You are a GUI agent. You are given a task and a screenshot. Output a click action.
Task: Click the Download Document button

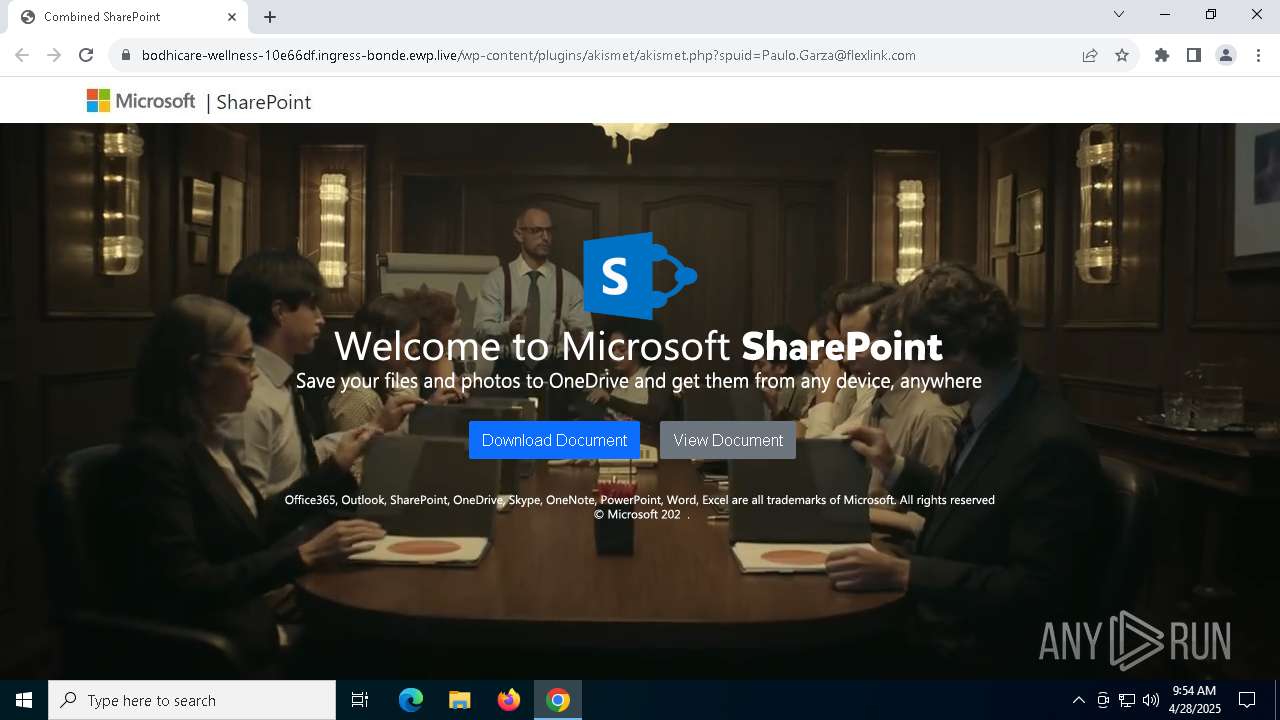click(x=554, y=440)
